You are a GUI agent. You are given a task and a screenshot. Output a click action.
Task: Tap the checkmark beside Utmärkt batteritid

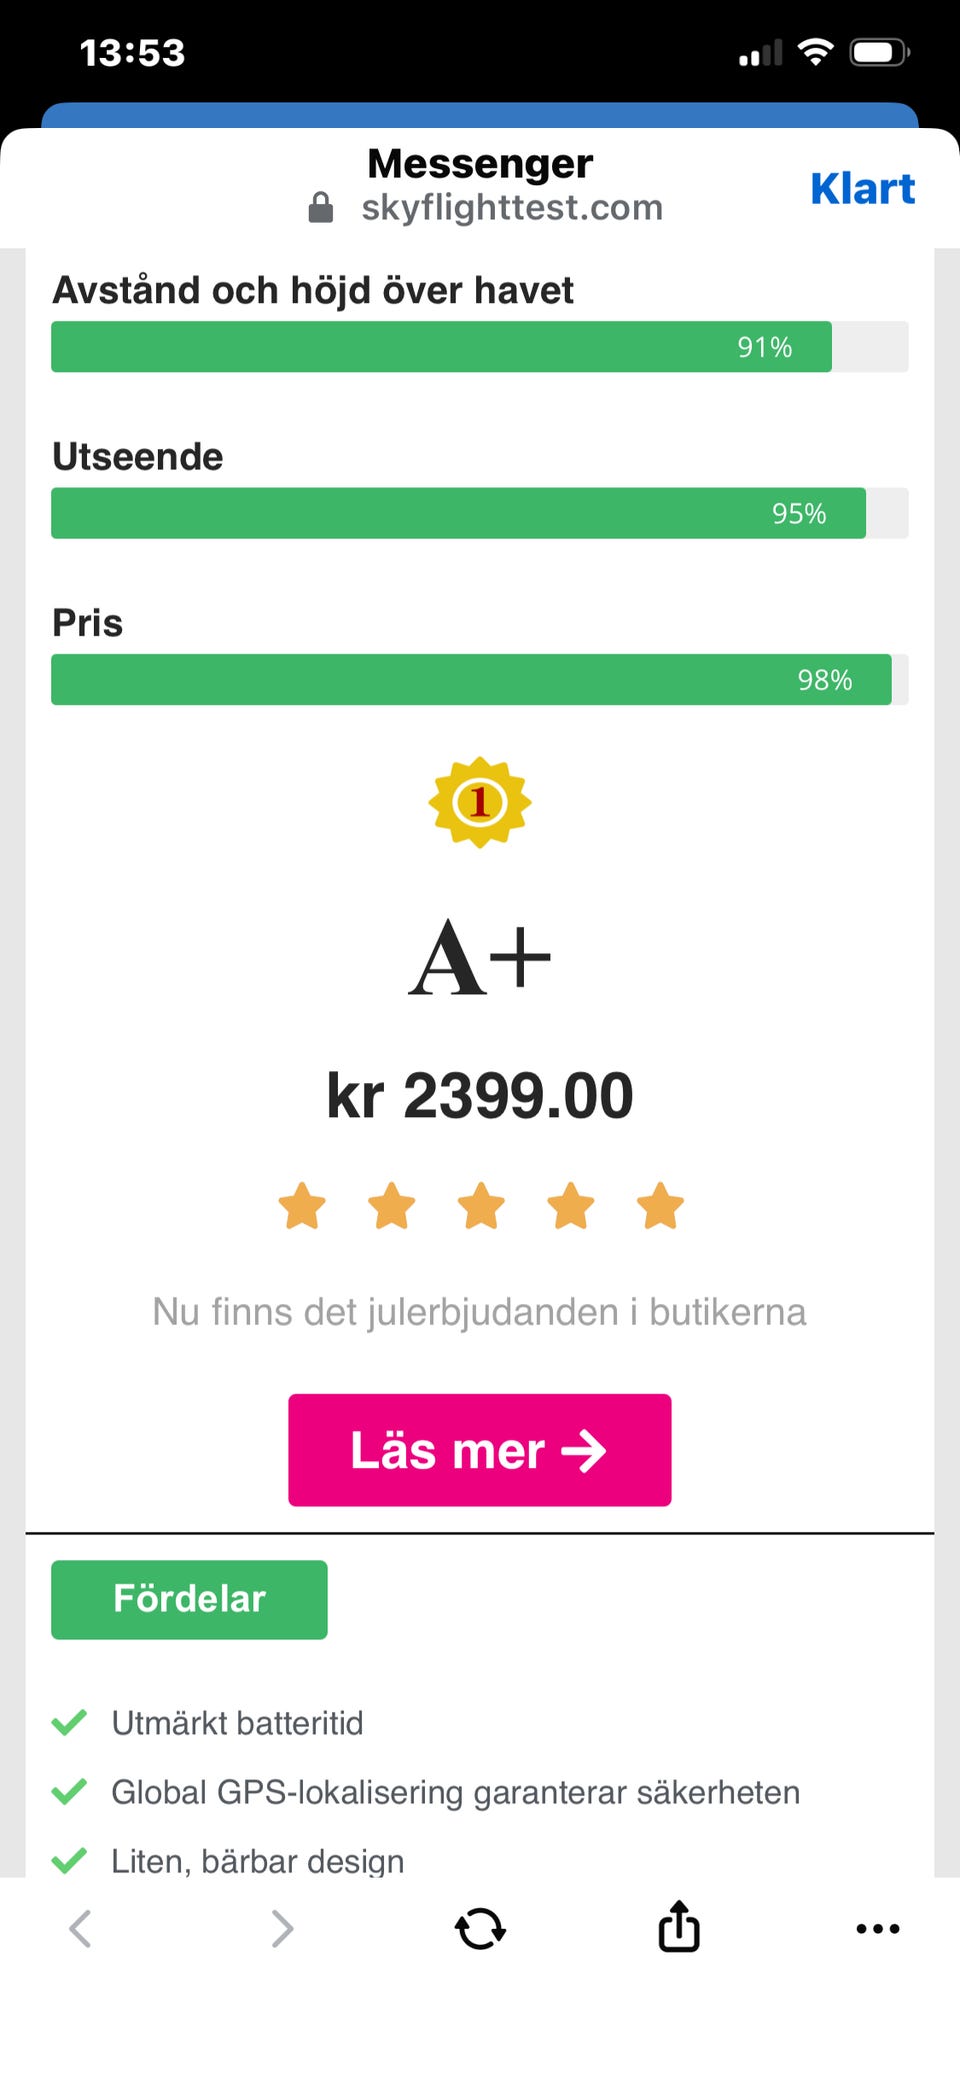tap(69, 1722)
